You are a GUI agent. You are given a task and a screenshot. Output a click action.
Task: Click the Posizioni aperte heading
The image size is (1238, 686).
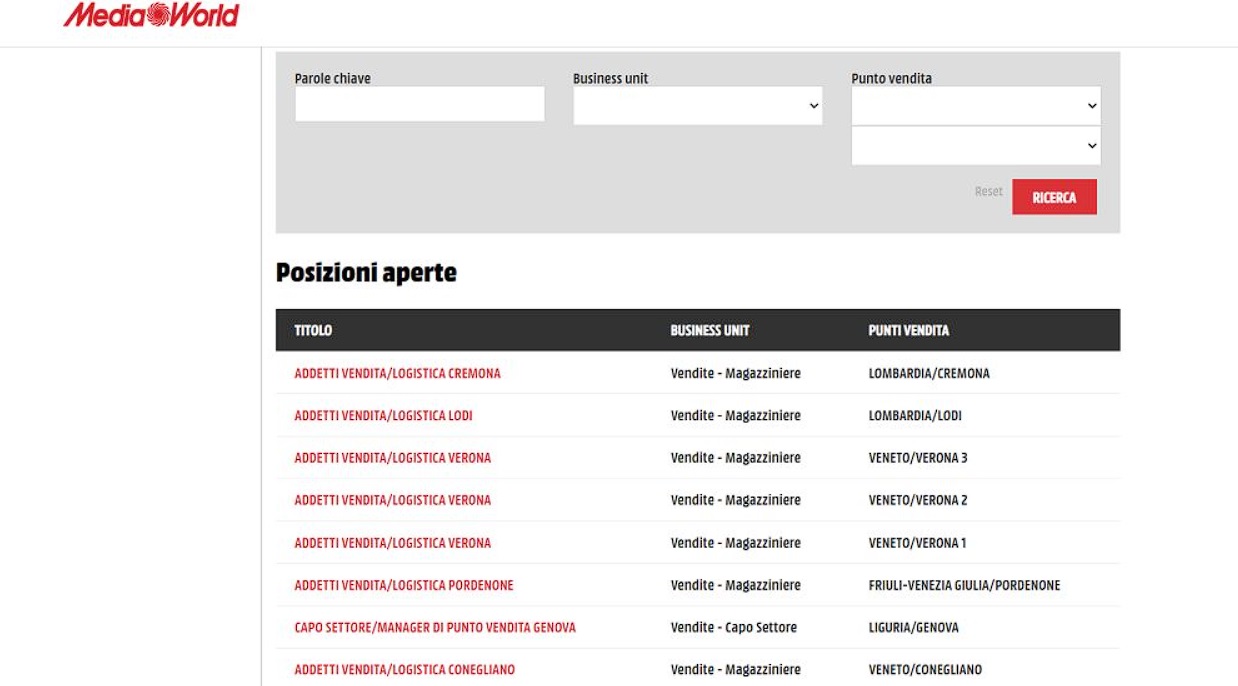[366, 272]
